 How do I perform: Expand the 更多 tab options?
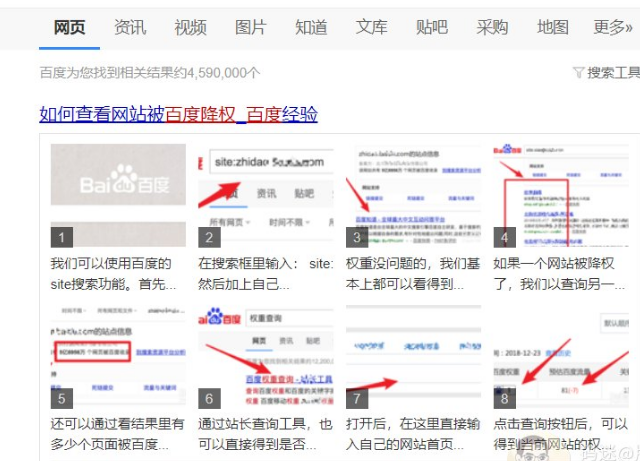coord(613,27)
